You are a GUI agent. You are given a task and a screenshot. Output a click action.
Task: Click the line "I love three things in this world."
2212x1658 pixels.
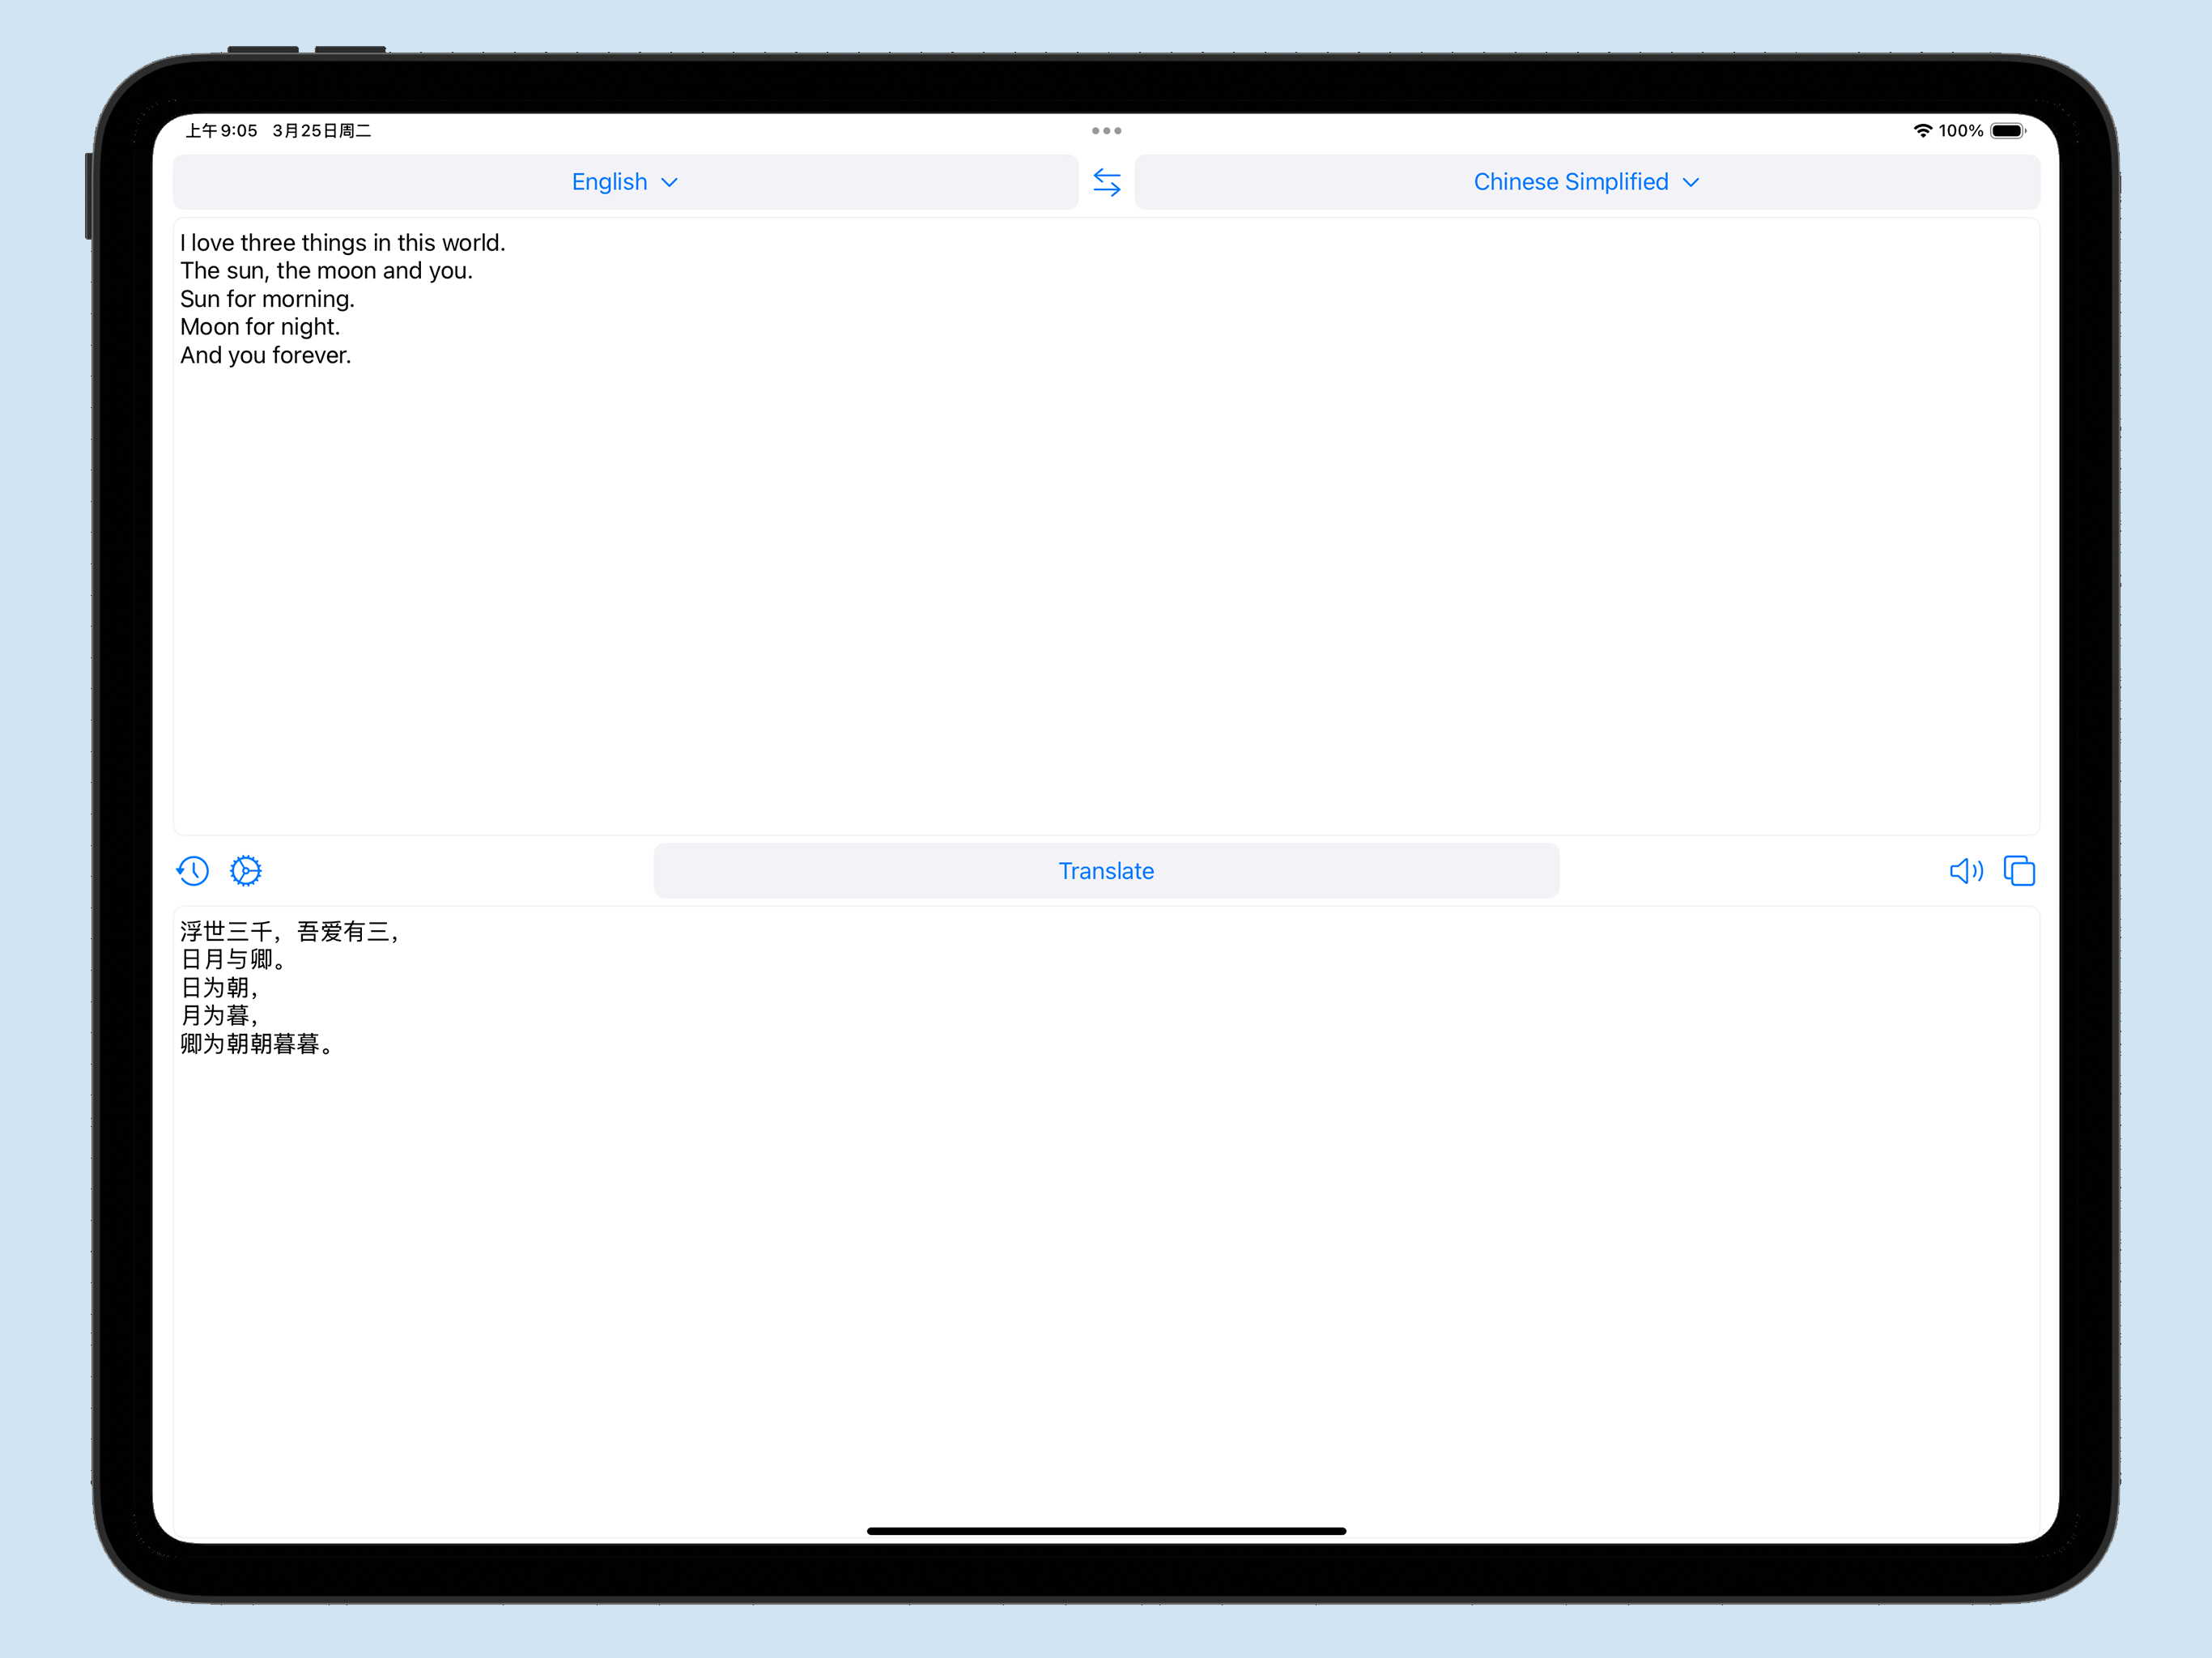tap(343, 243)
